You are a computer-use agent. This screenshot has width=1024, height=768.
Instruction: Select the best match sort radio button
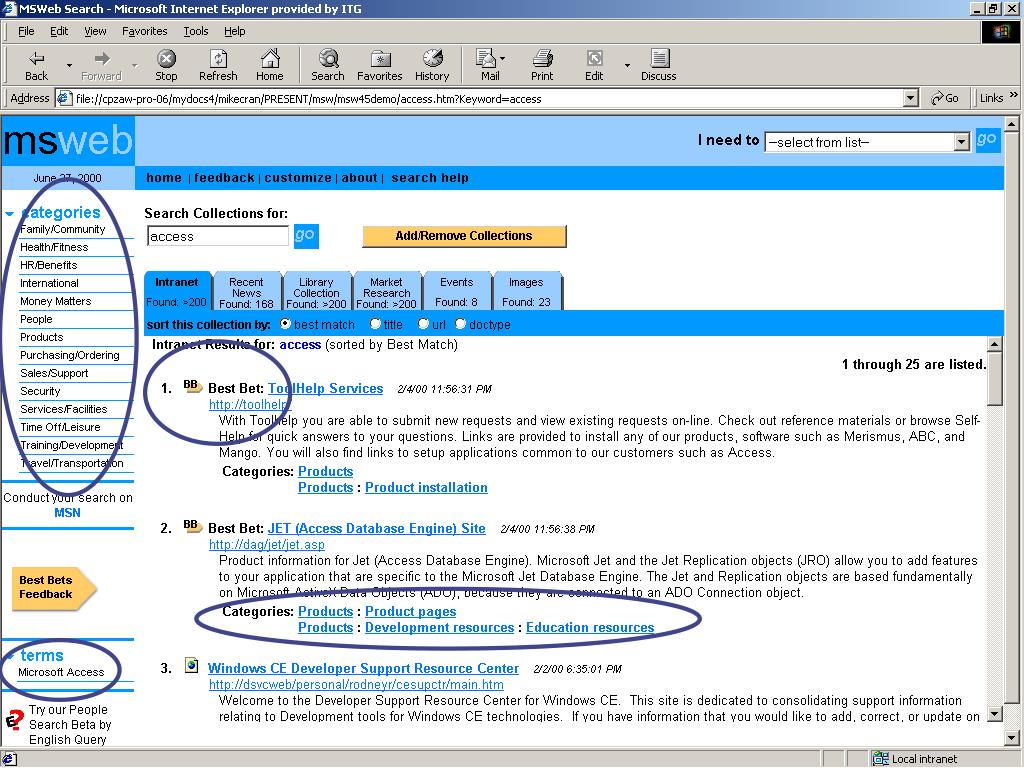coord(285,324)
